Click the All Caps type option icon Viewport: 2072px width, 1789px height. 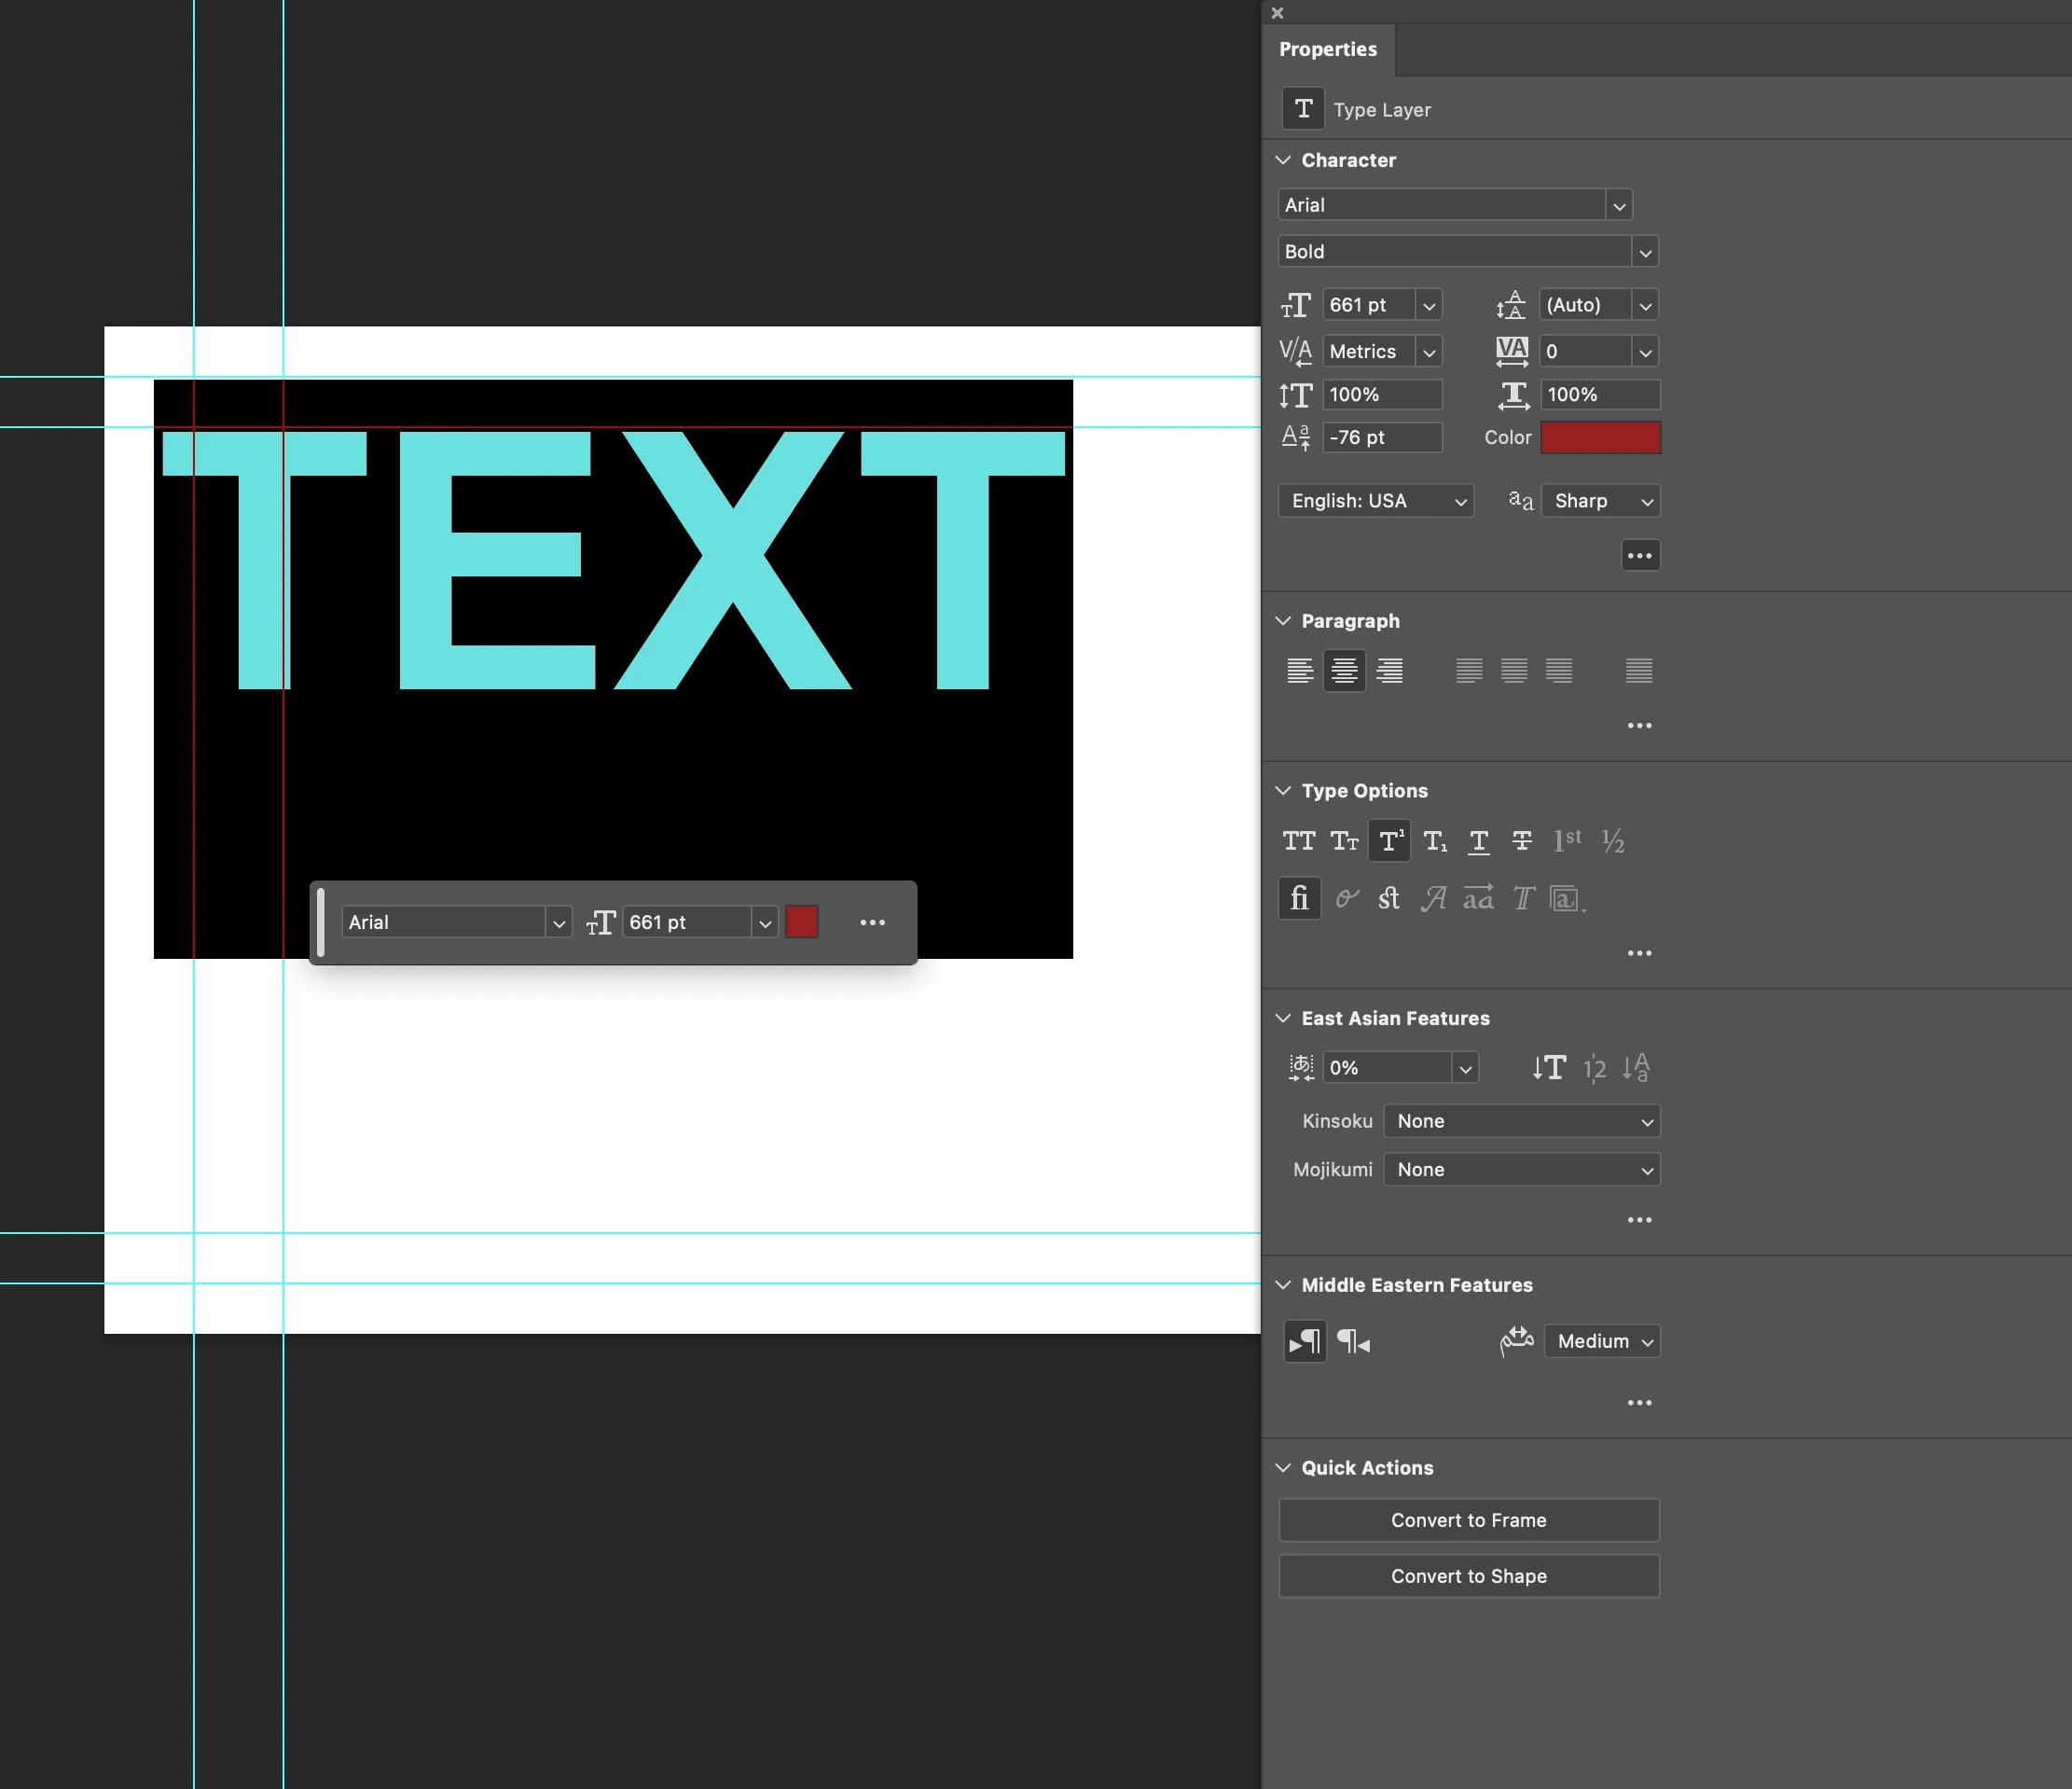tap(1299, 841)
